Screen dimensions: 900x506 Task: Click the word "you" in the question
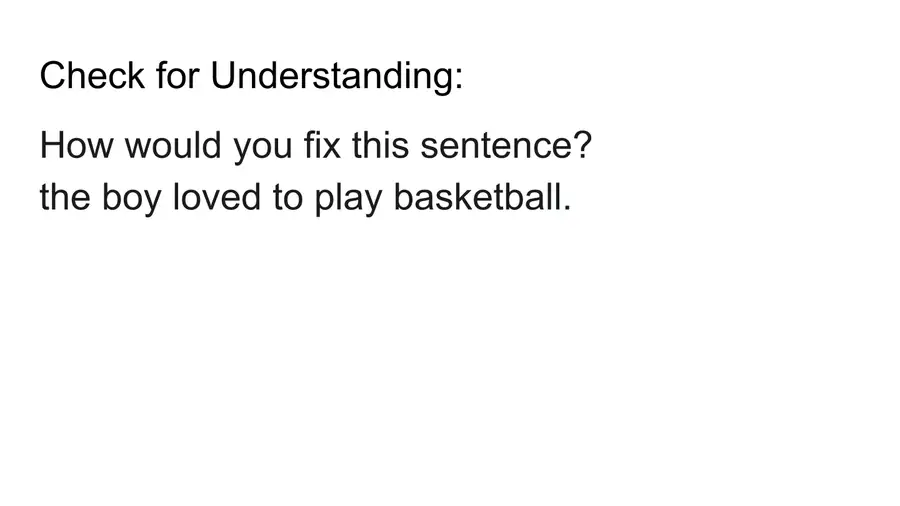(x=263, y=150)
